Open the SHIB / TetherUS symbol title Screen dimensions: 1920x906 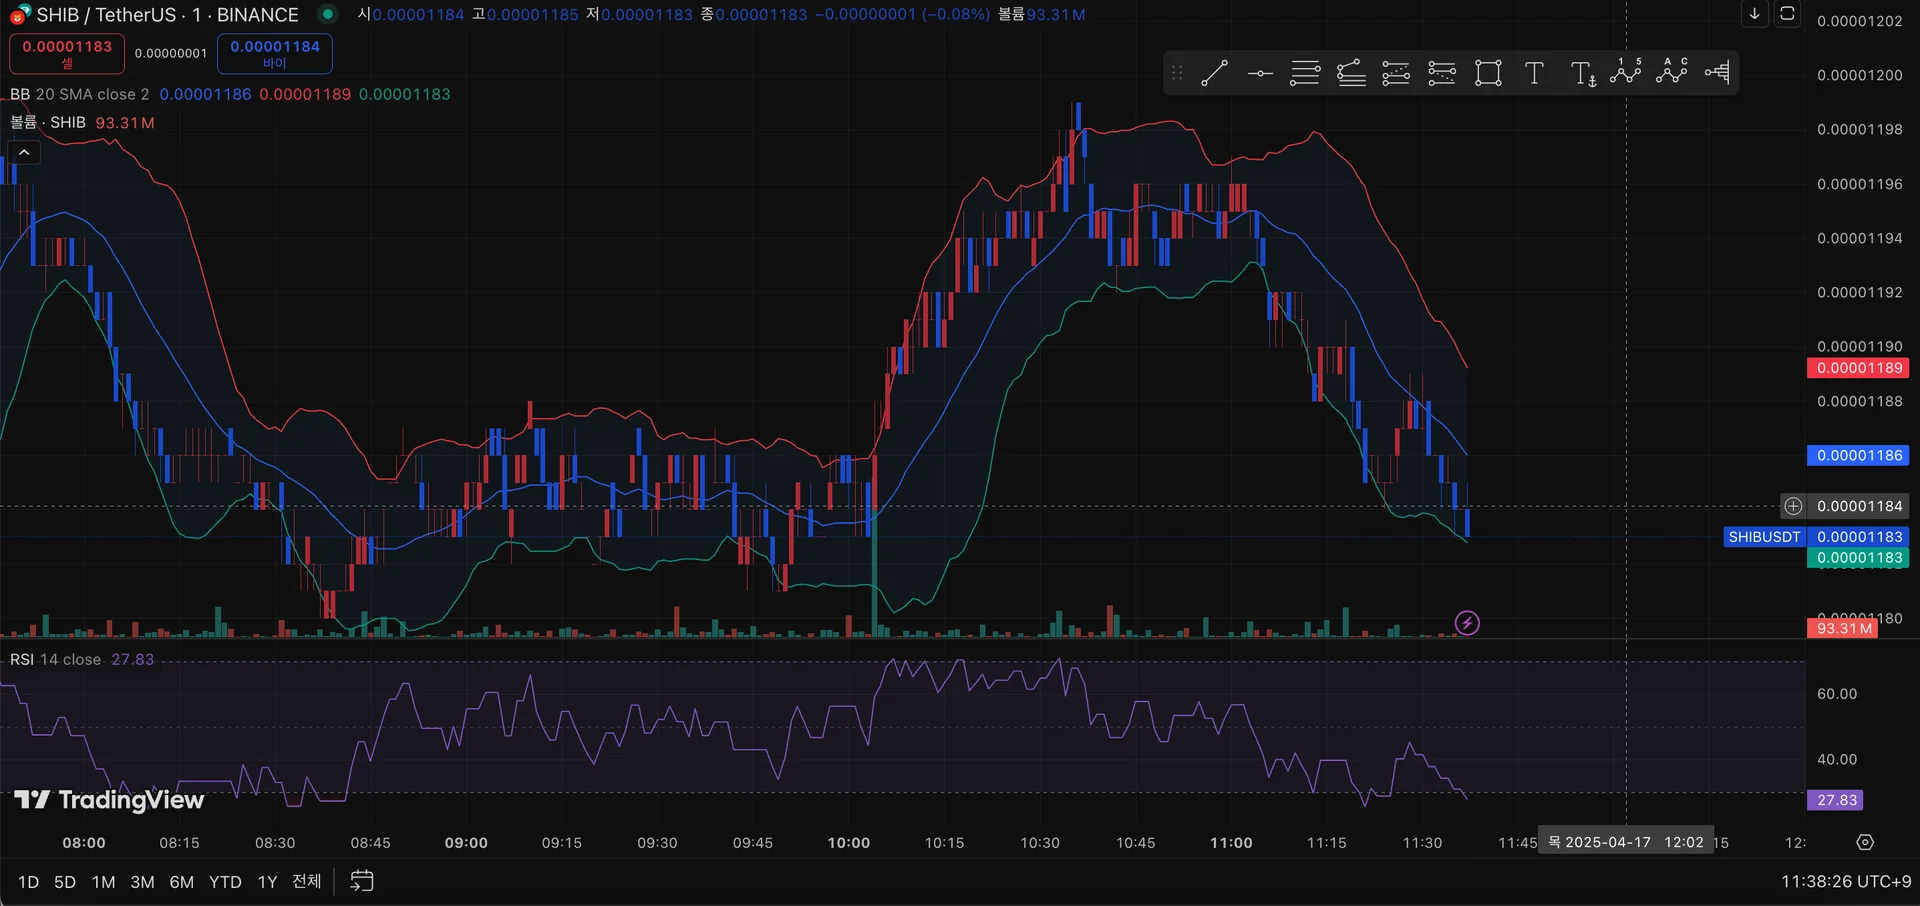pos(167,15)
